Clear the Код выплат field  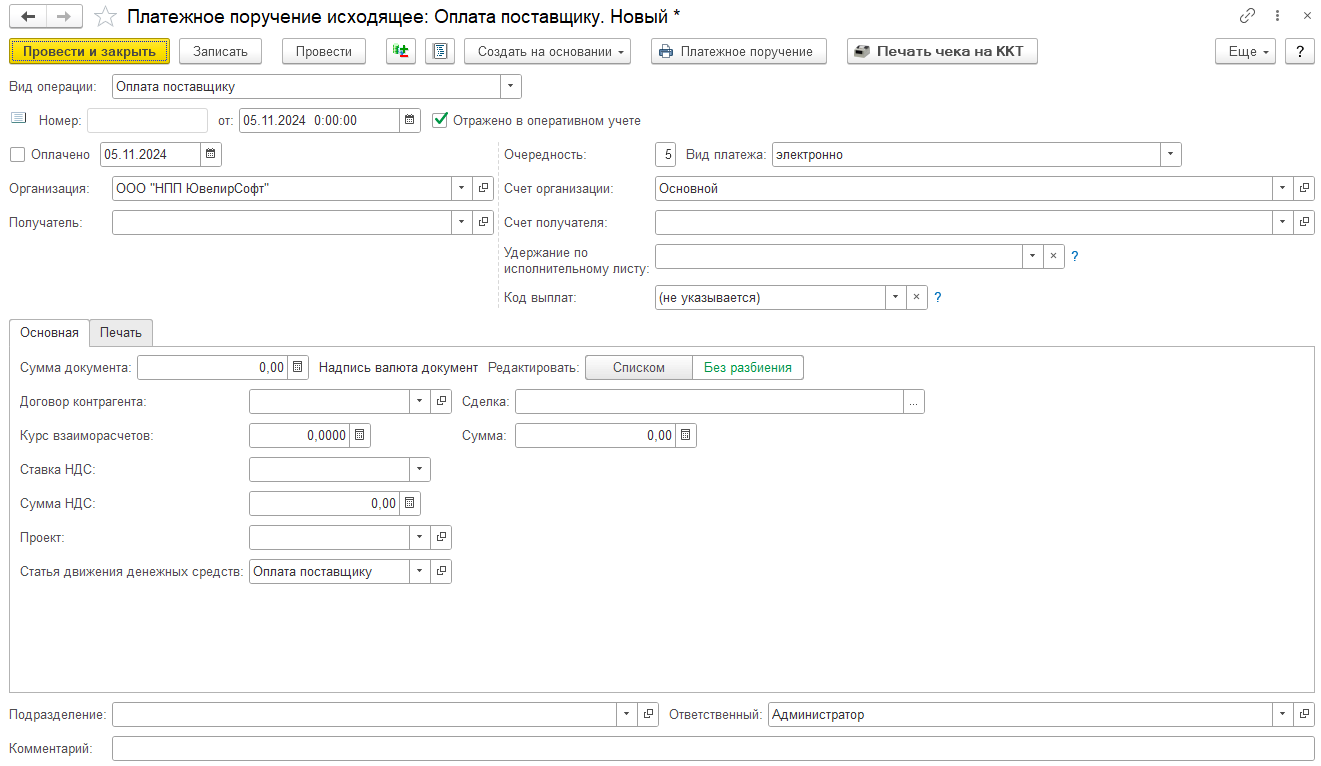click(917, 297)
